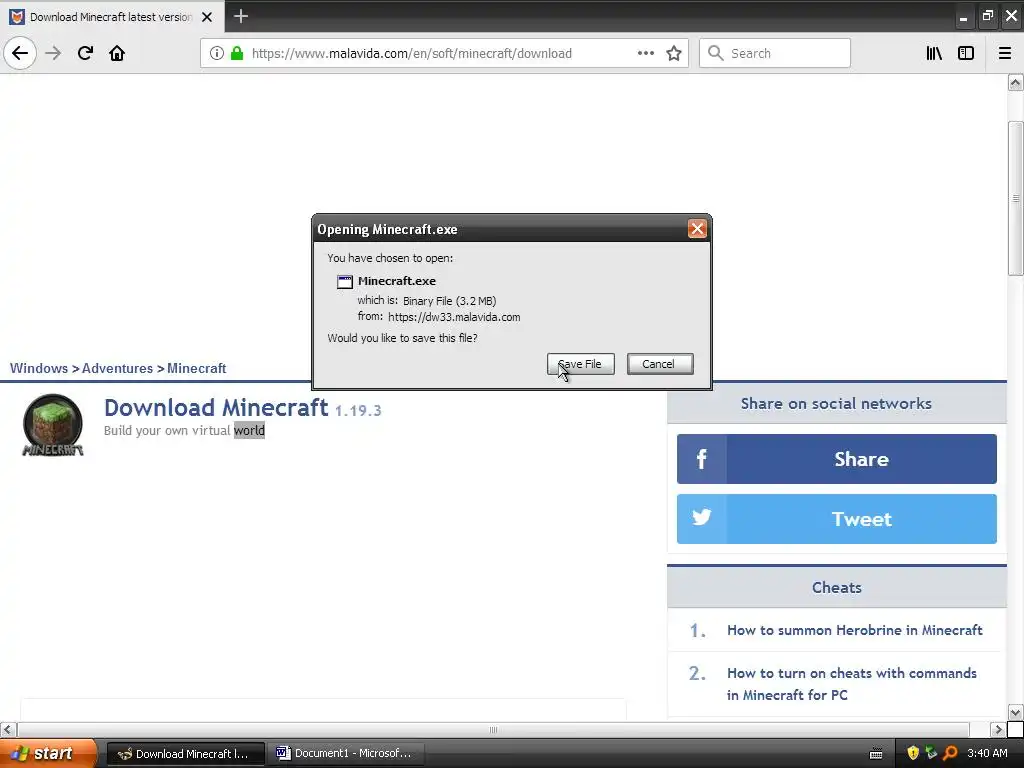Click the 3:40 AM system clock
The image size is (1024, 768).
[x=987, y=754]
